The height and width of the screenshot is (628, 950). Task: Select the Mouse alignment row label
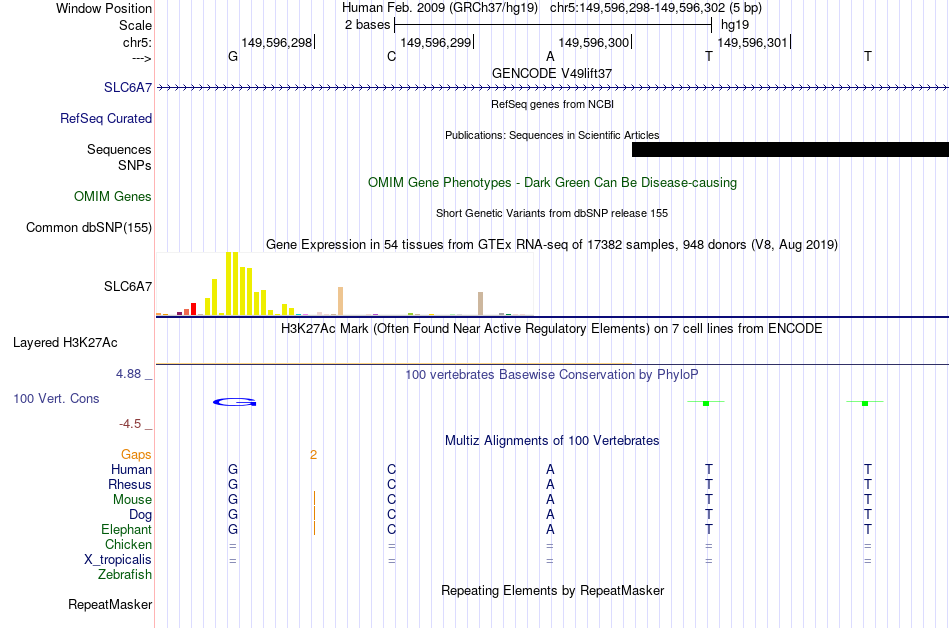pyautogui.click(x=132, y=500)
